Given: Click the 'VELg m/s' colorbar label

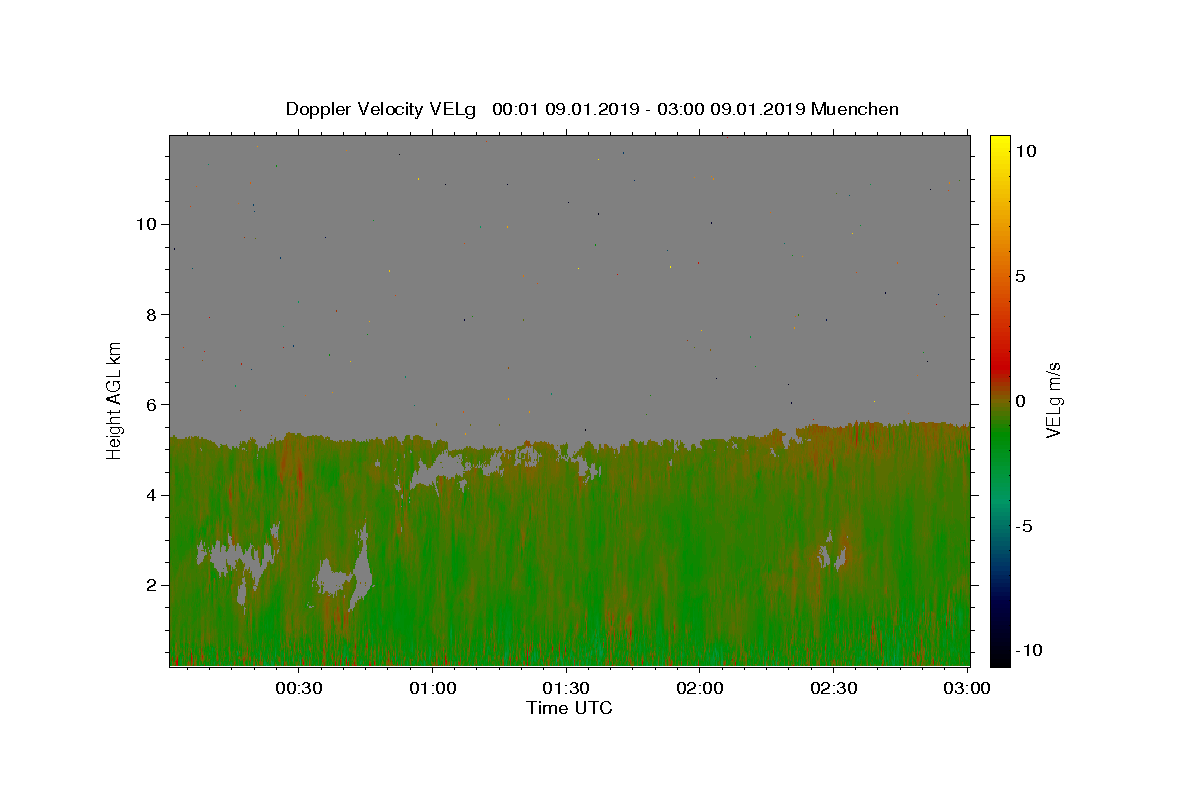Looking at the screenshot, I should coord(1053,400).
